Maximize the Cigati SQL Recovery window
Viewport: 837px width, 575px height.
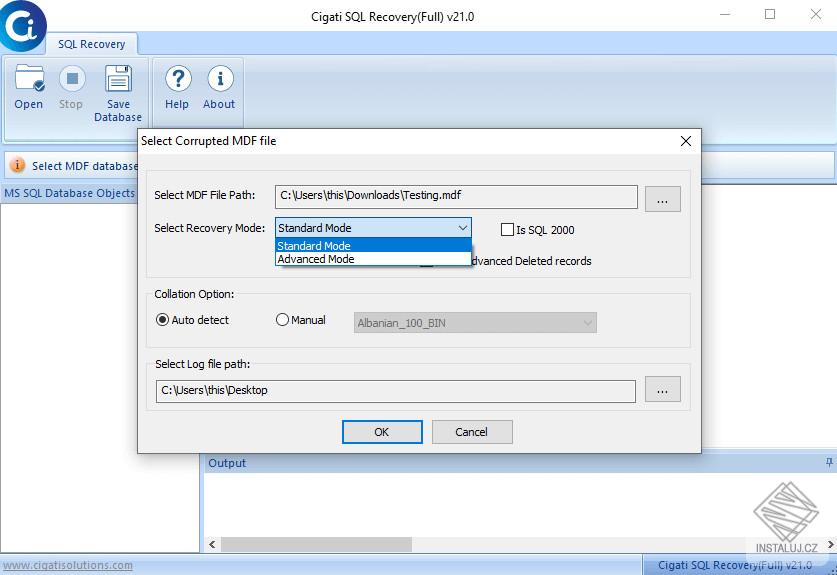click(x=770, y=15)
